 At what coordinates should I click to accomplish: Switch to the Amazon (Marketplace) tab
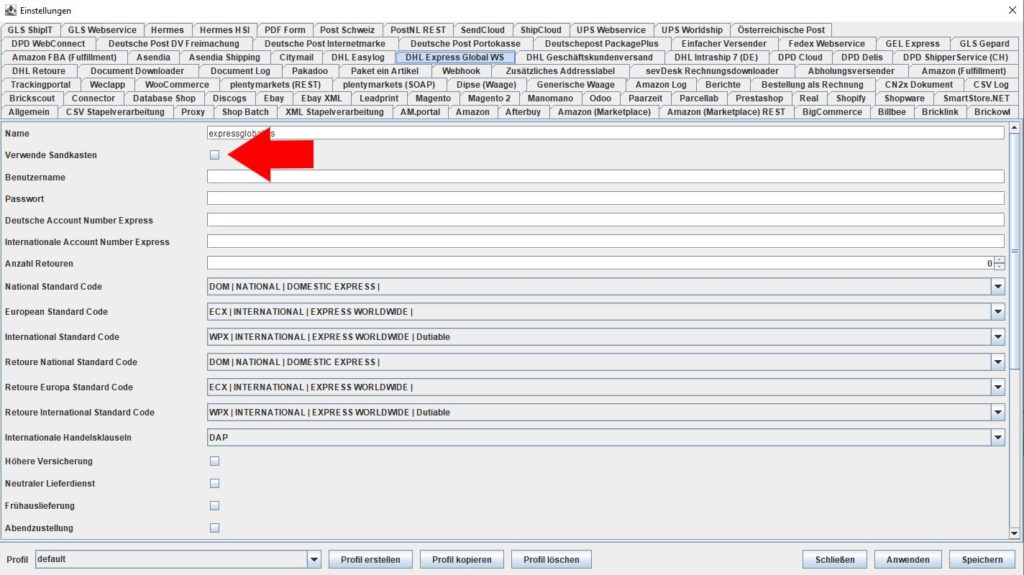coord(604,112)
